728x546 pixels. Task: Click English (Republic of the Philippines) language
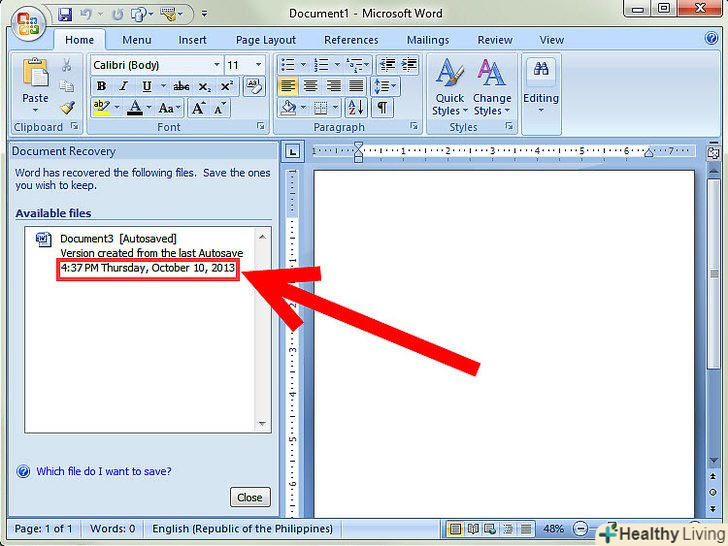242,528
